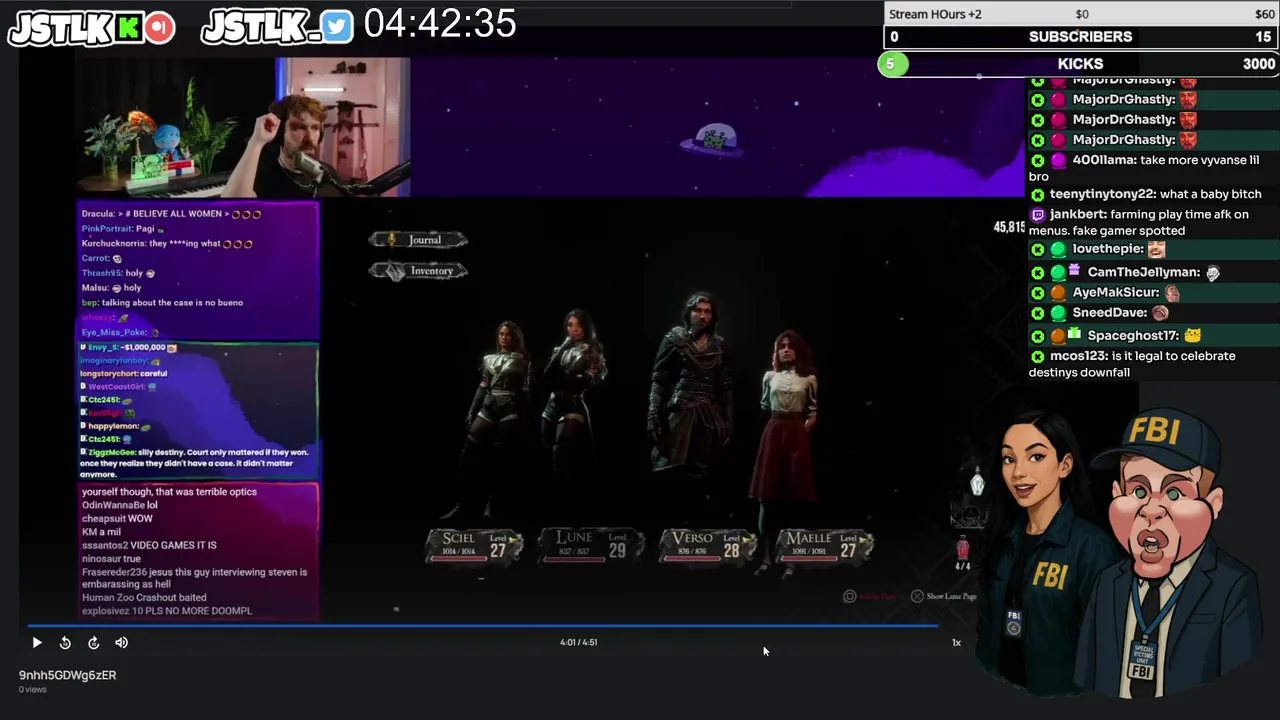Screen dimensions: 1280x720
Task: Click the gift badge beside CamTheJellyman
Action: pyautogui.click(x=1075, y=271)
